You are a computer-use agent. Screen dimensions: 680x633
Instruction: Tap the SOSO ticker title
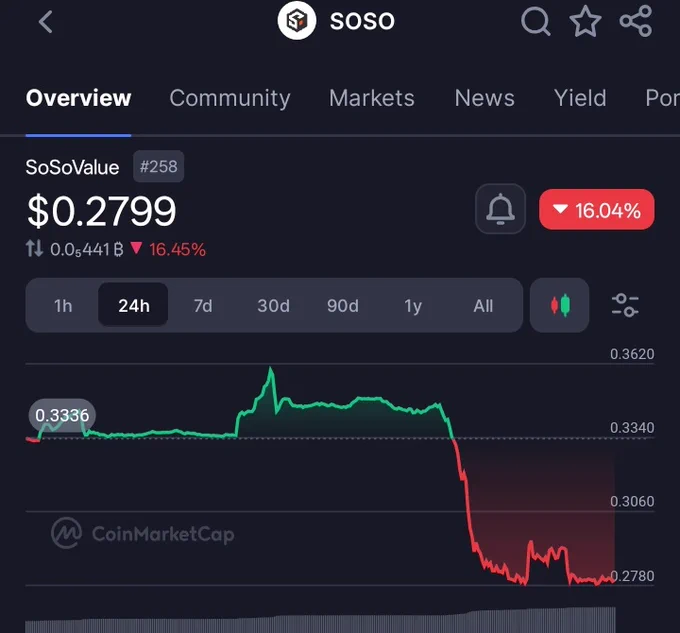pos(362,21)
